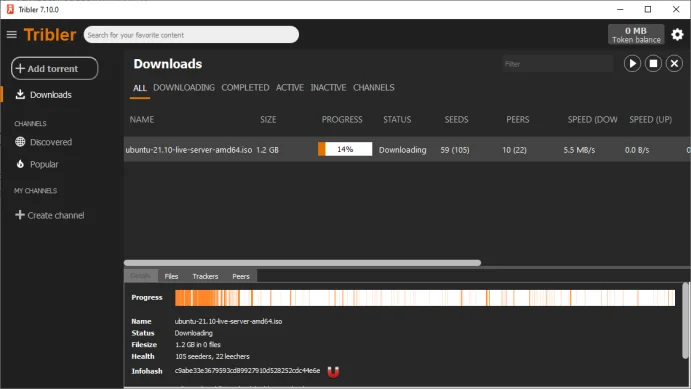
Task: Click the 1.2 GB size cell
Action: pyautogui.click(x=267, y=150)
